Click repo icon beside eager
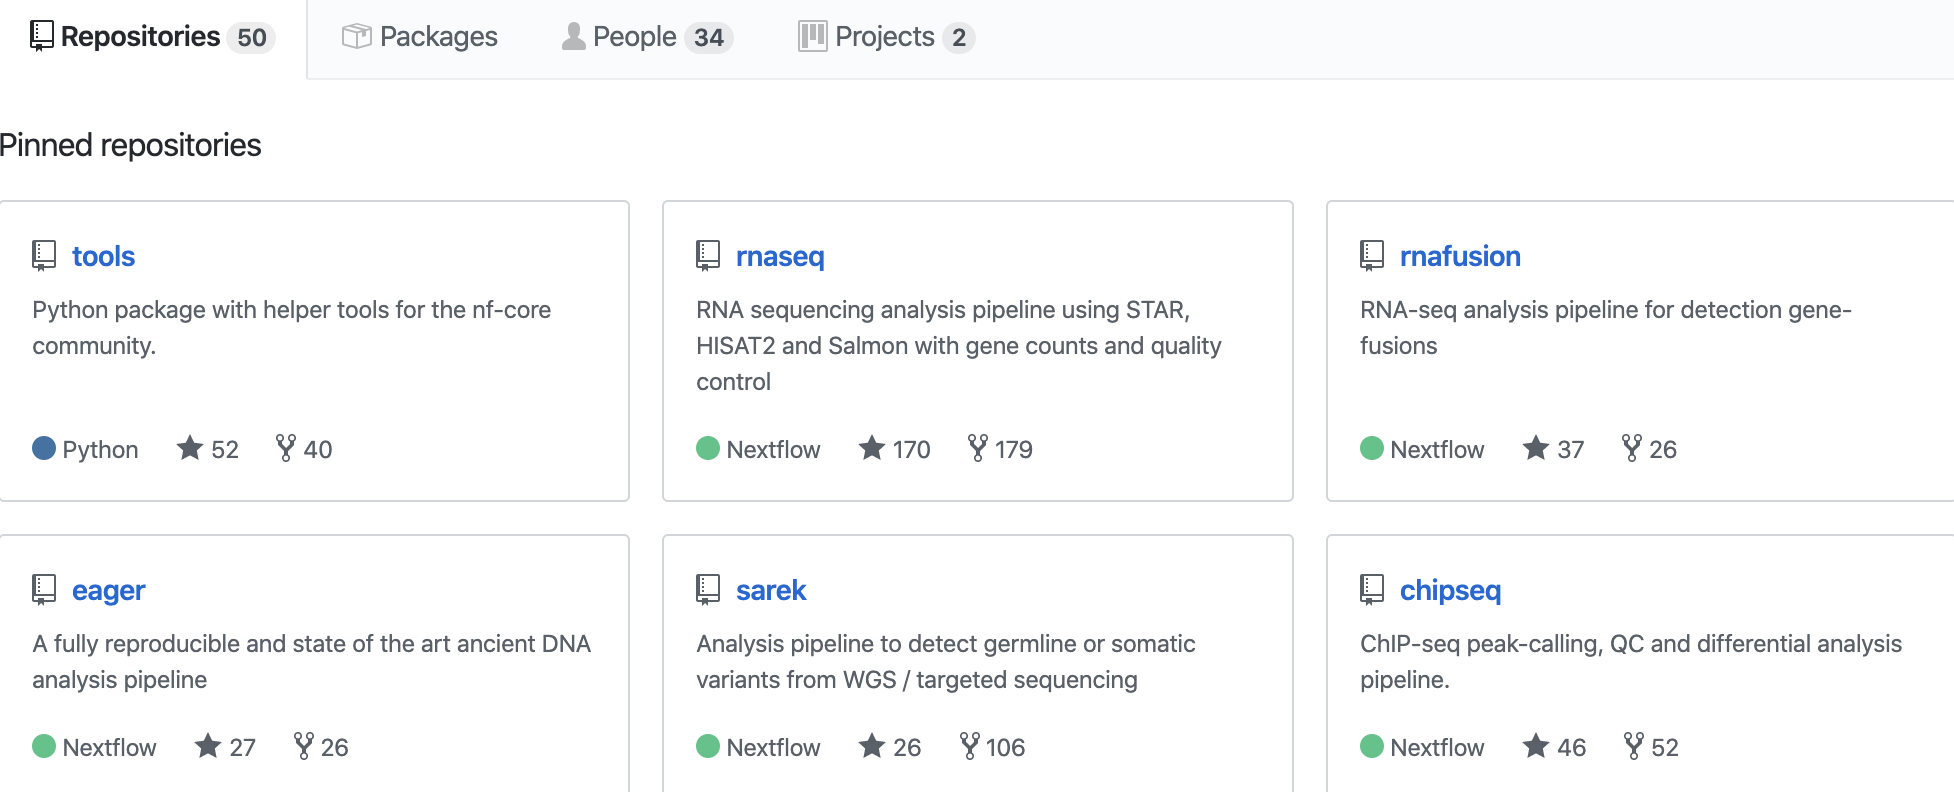The image size is (1954, 792). pyautogui.click(x=44, y=590)
